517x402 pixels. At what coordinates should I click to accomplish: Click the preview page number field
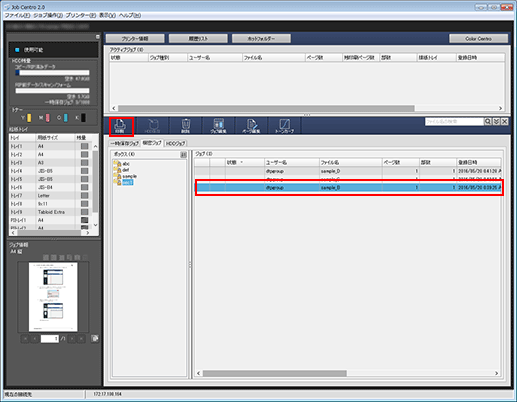click(50, 339)
